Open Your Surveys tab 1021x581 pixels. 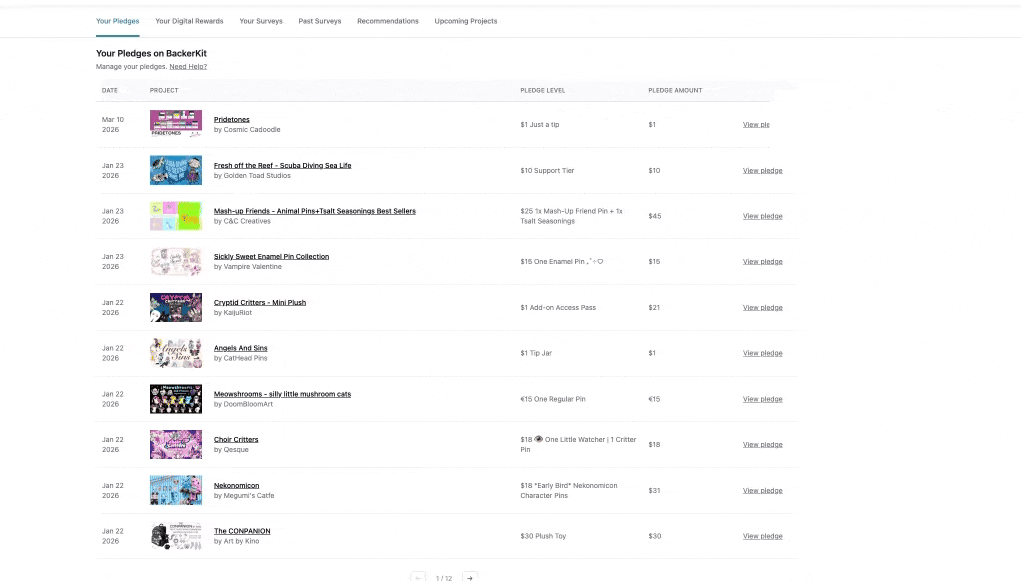pos(260,21)
